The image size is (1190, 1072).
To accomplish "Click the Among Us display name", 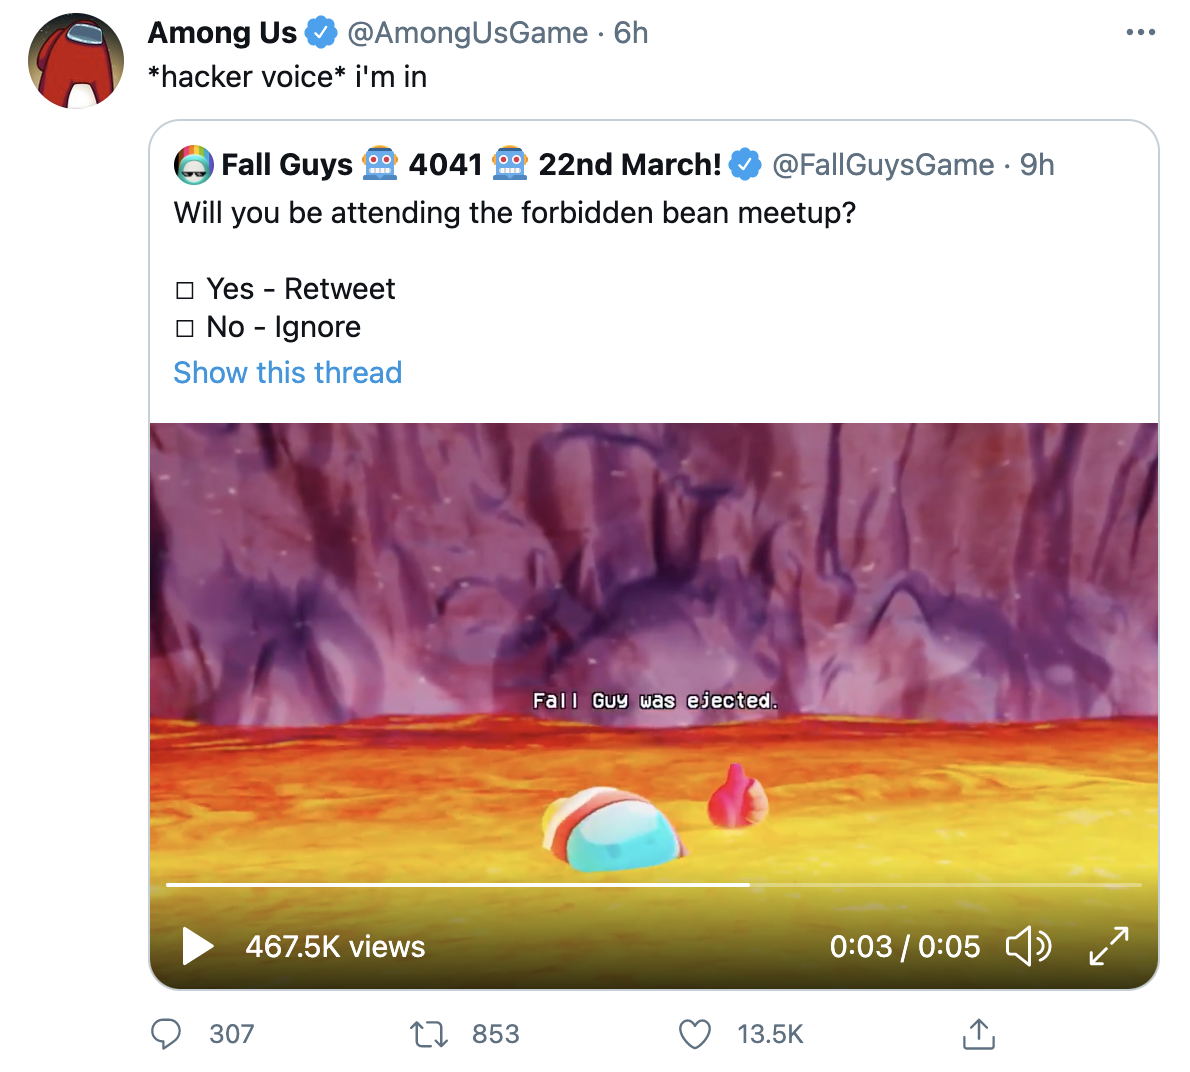I will tap(222, 33).
